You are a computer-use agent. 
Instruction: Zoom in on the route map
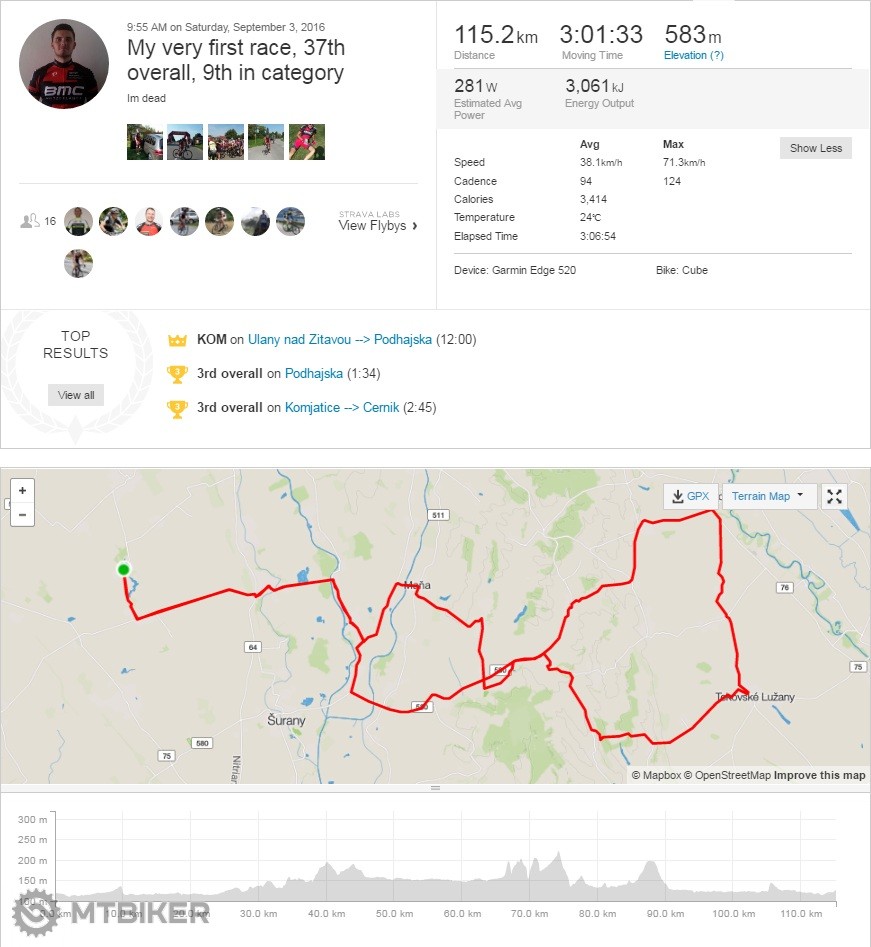coord(22,491)
